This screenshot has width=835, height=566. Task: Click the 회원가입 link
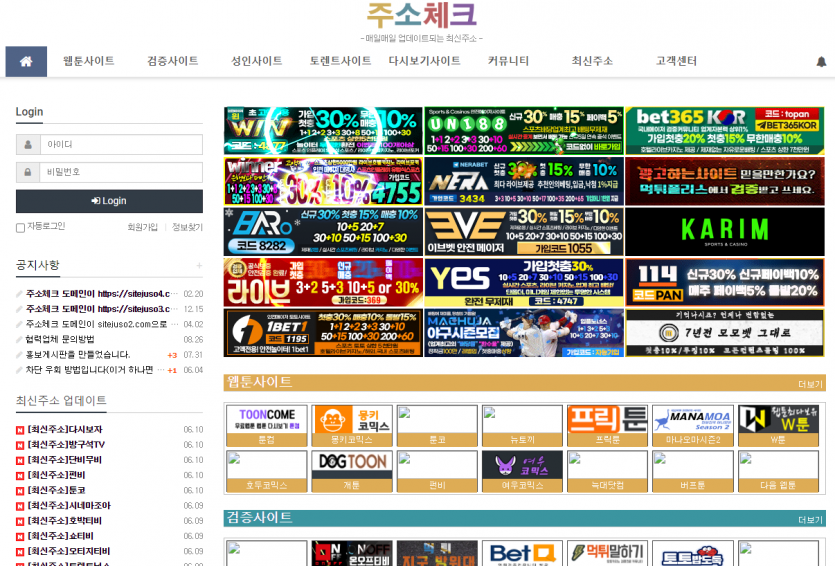click(142, 227)
